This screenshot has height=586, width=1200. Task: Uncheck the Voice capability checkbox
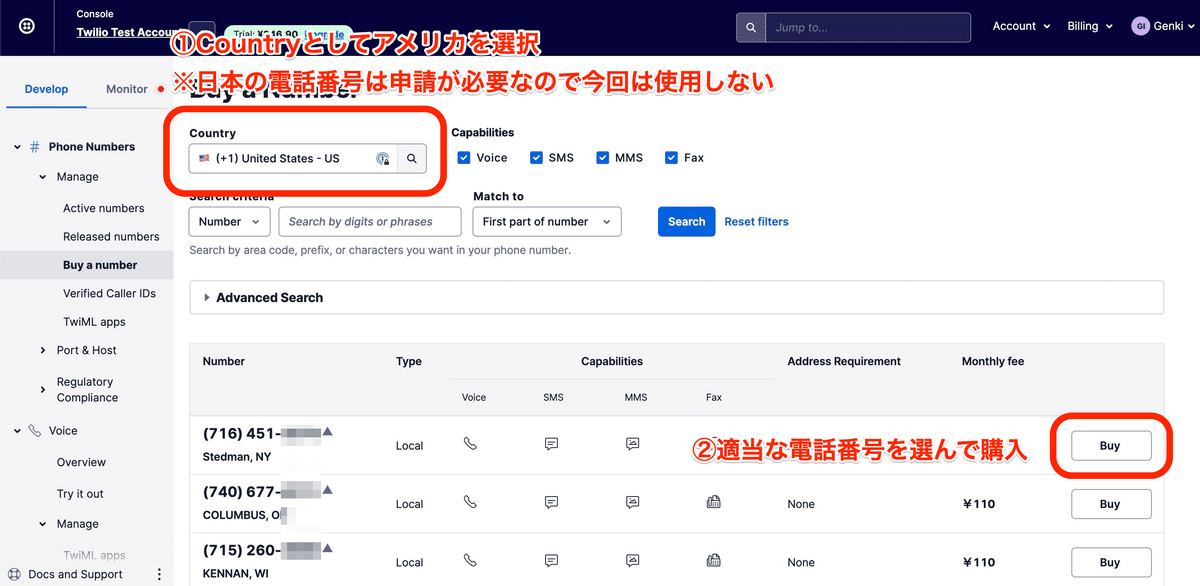pos(464,158)
